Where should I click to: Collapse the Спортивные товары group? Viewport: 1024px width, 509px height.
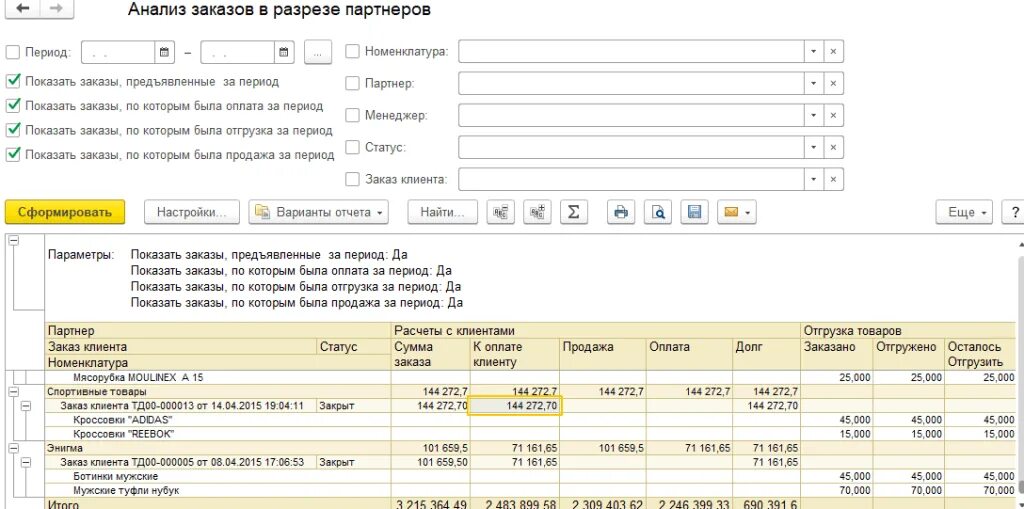14,391
